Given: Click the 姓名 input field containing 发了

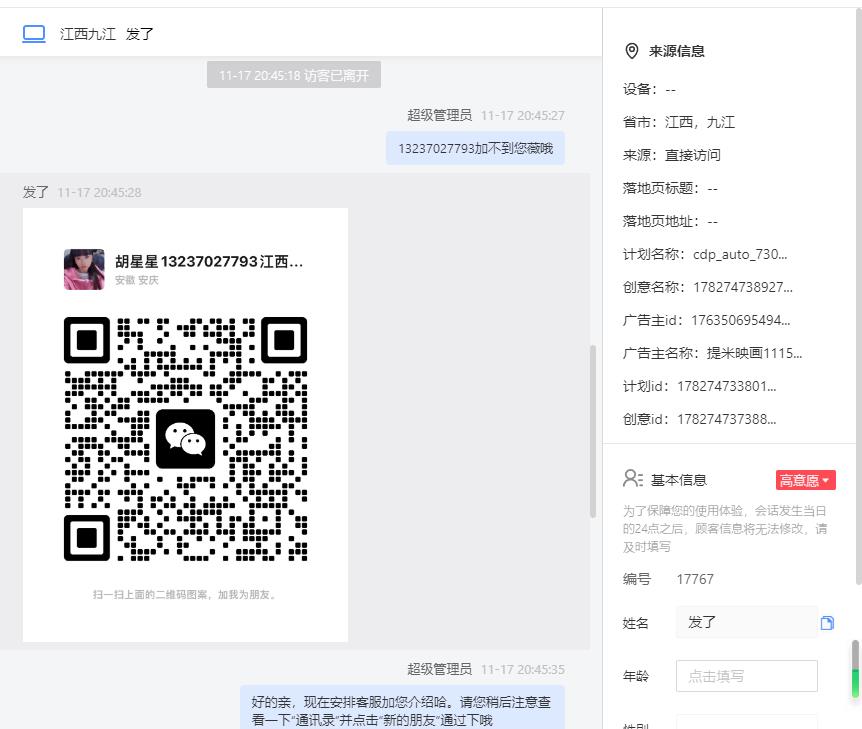Looking at the screenshot, I should pyautogui.click(x=747, y=622).
